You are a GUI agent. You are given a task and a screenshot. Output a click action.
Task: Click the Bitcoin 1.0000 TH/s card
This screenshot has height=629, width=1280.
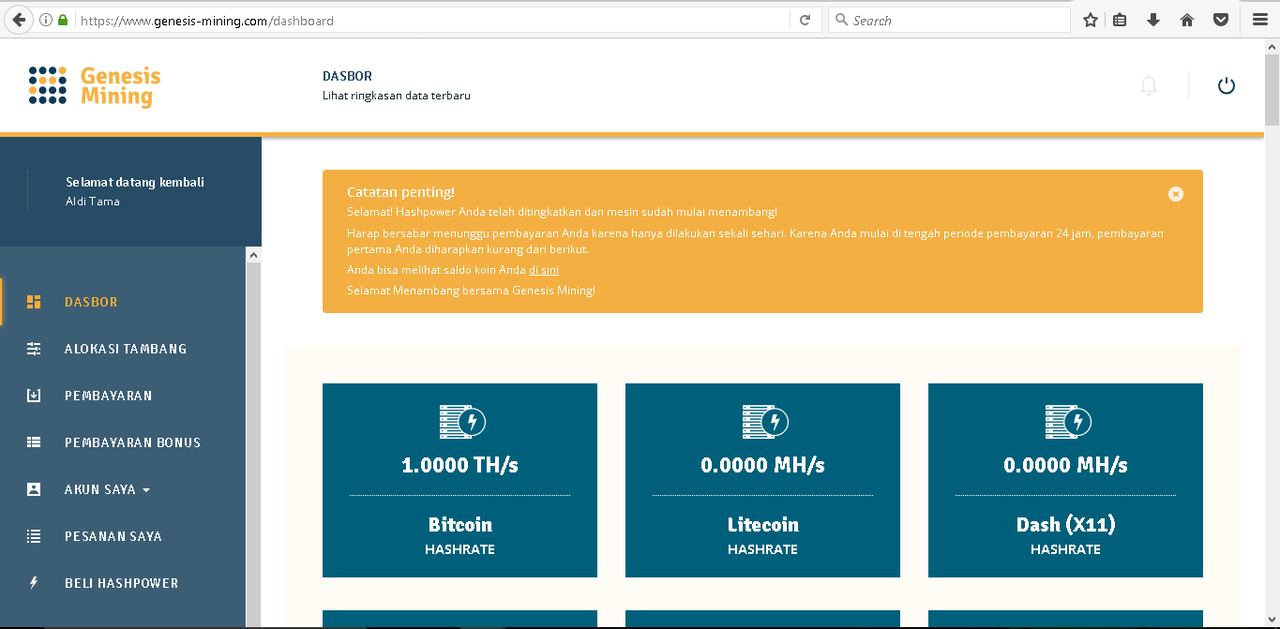(460, 480)
